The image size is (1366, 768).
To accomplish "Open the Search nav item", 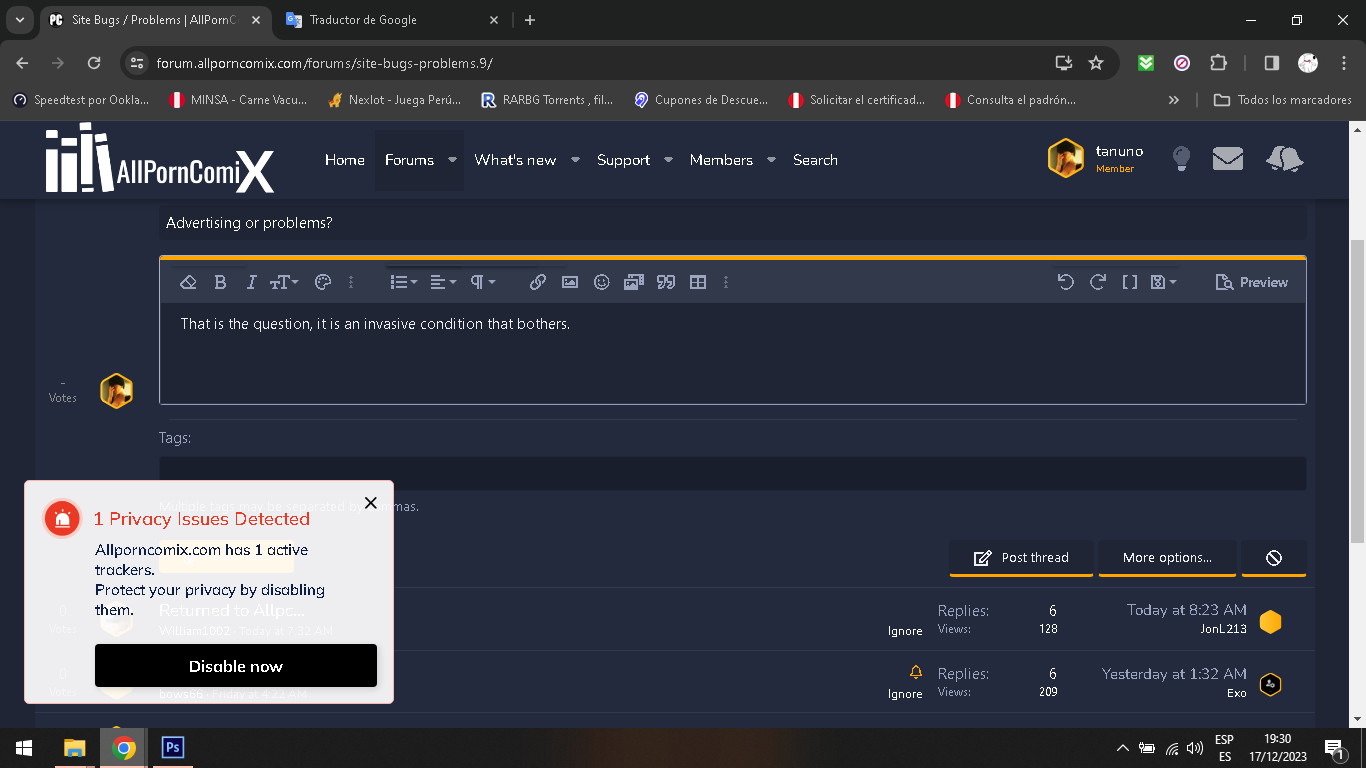I will click(815, 160).
